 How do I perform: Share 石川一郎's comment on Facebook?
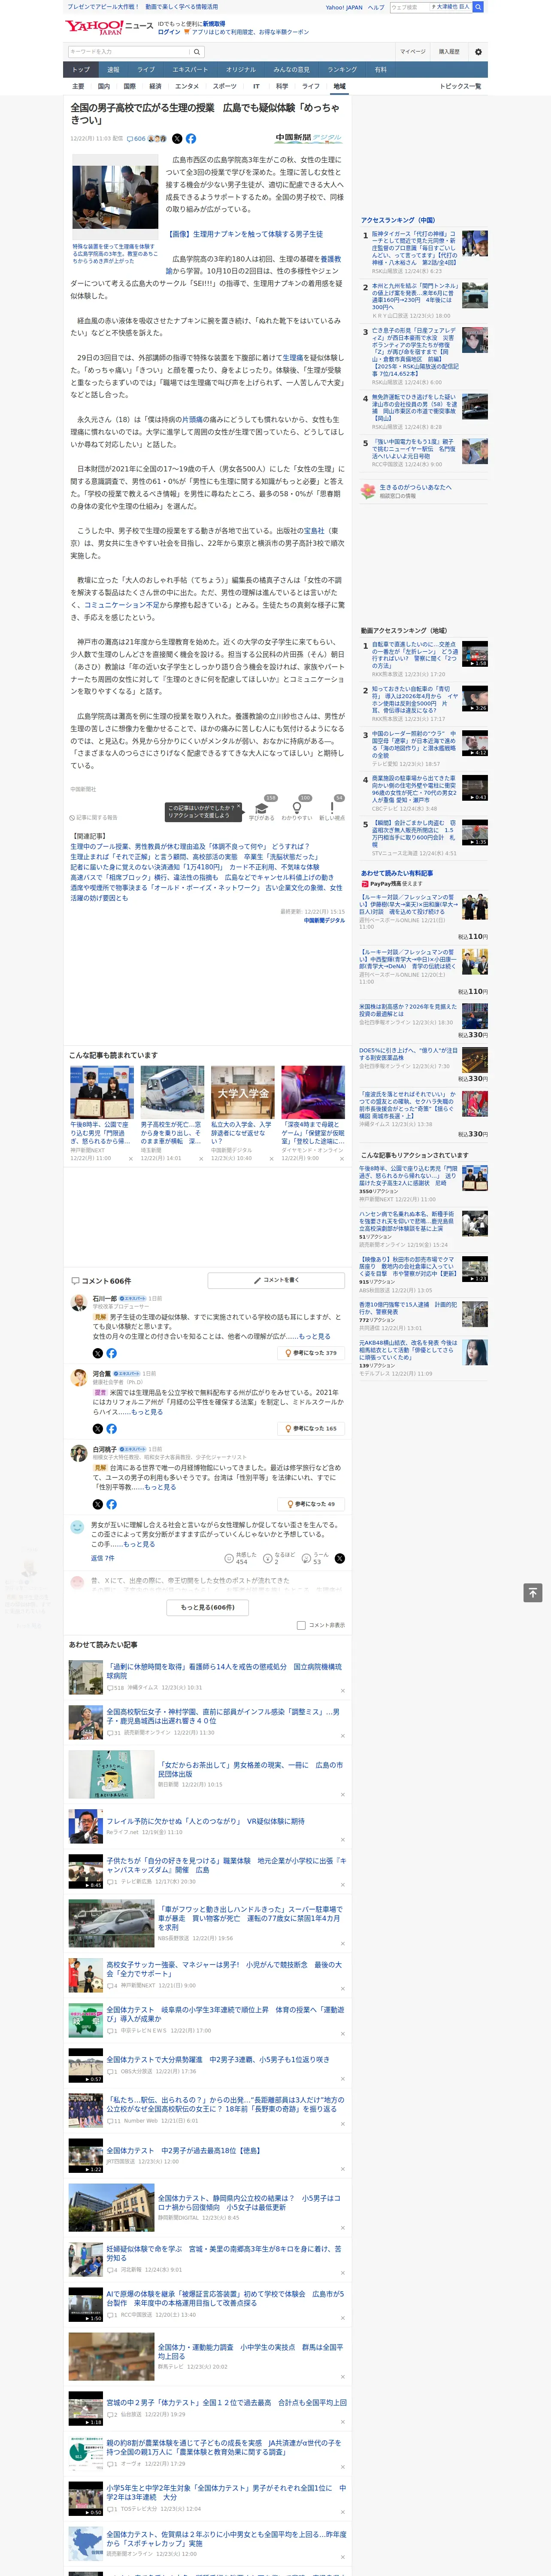tap(111, 1353)
